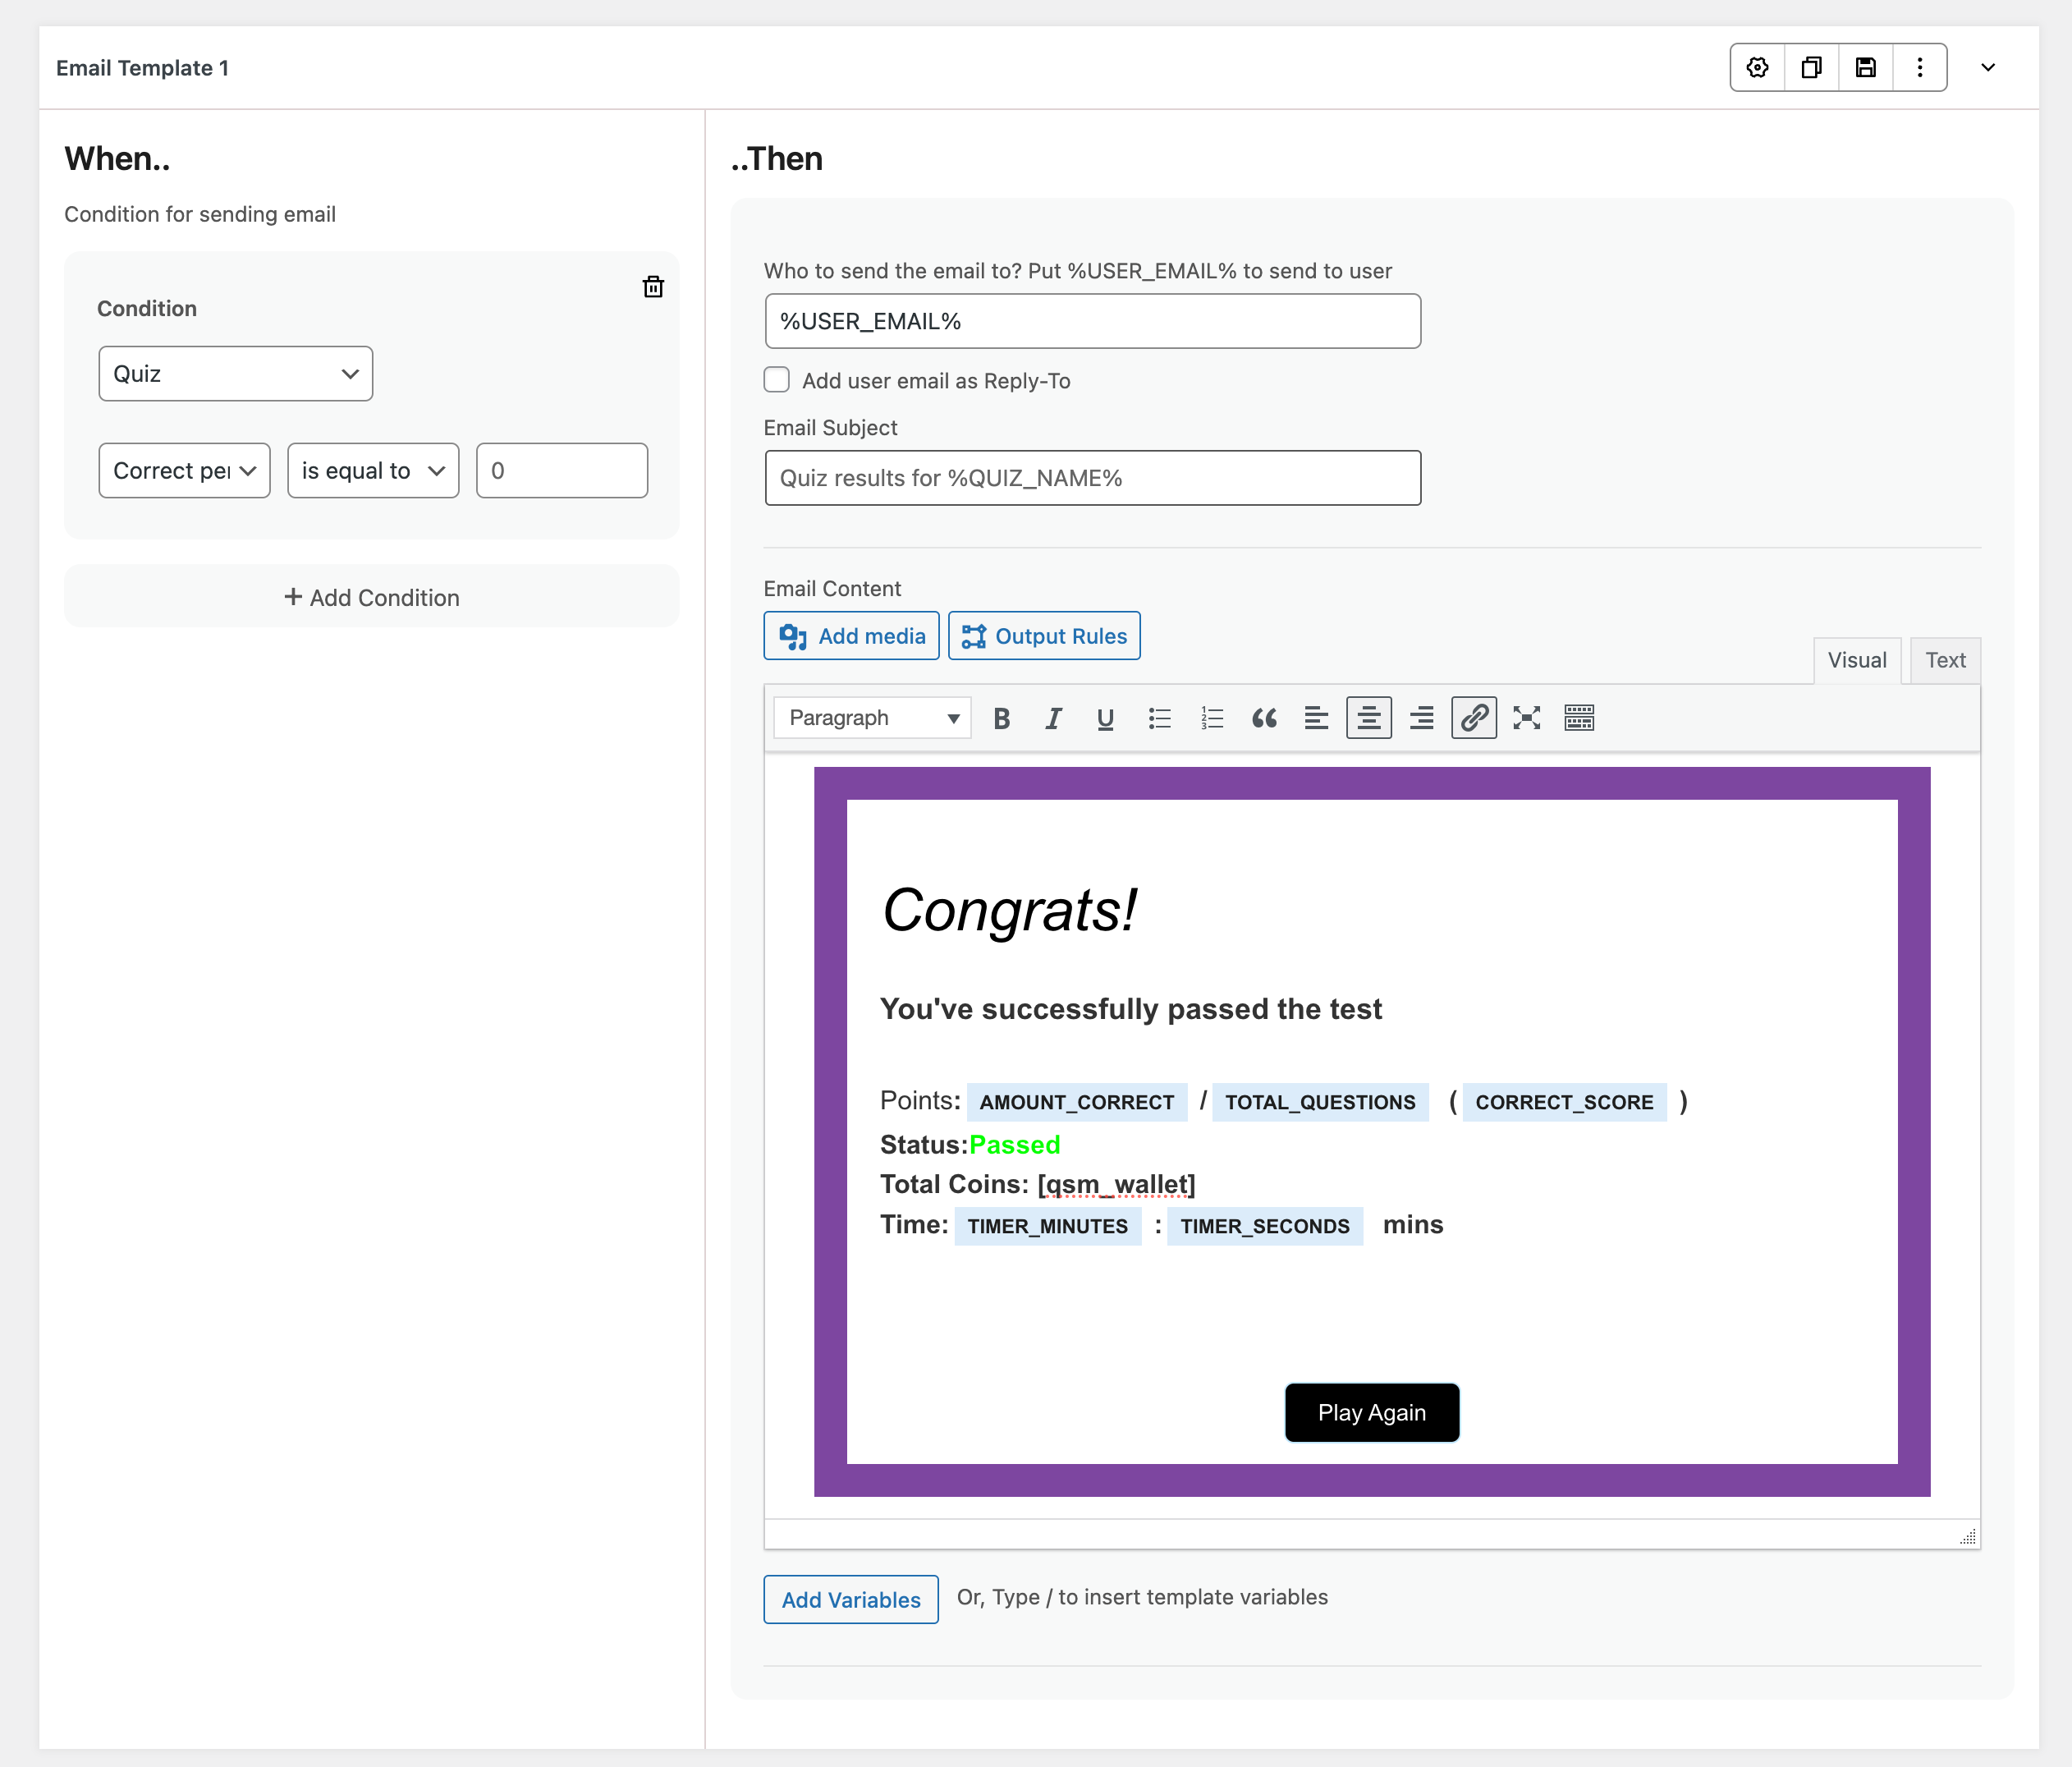Select the TIMER_MINUTES variable tag
2072x1767 pixels.
[1047, 1226]
